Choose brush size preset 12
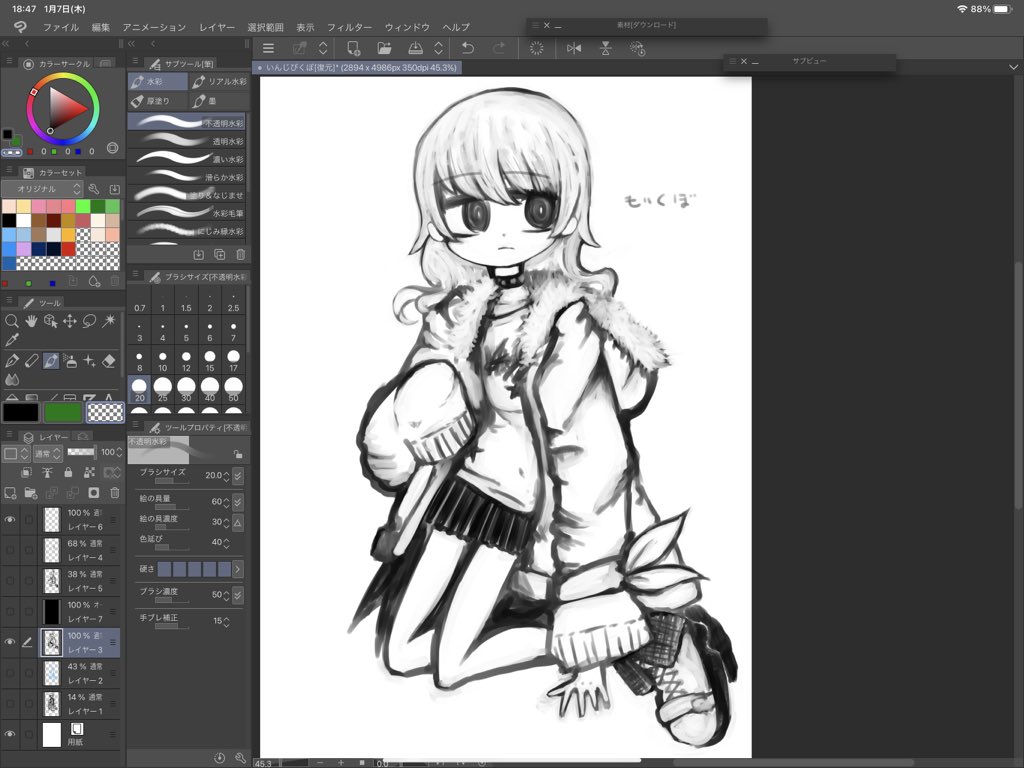Screen dimensions: 1024x768 click(x=186, y=361)
